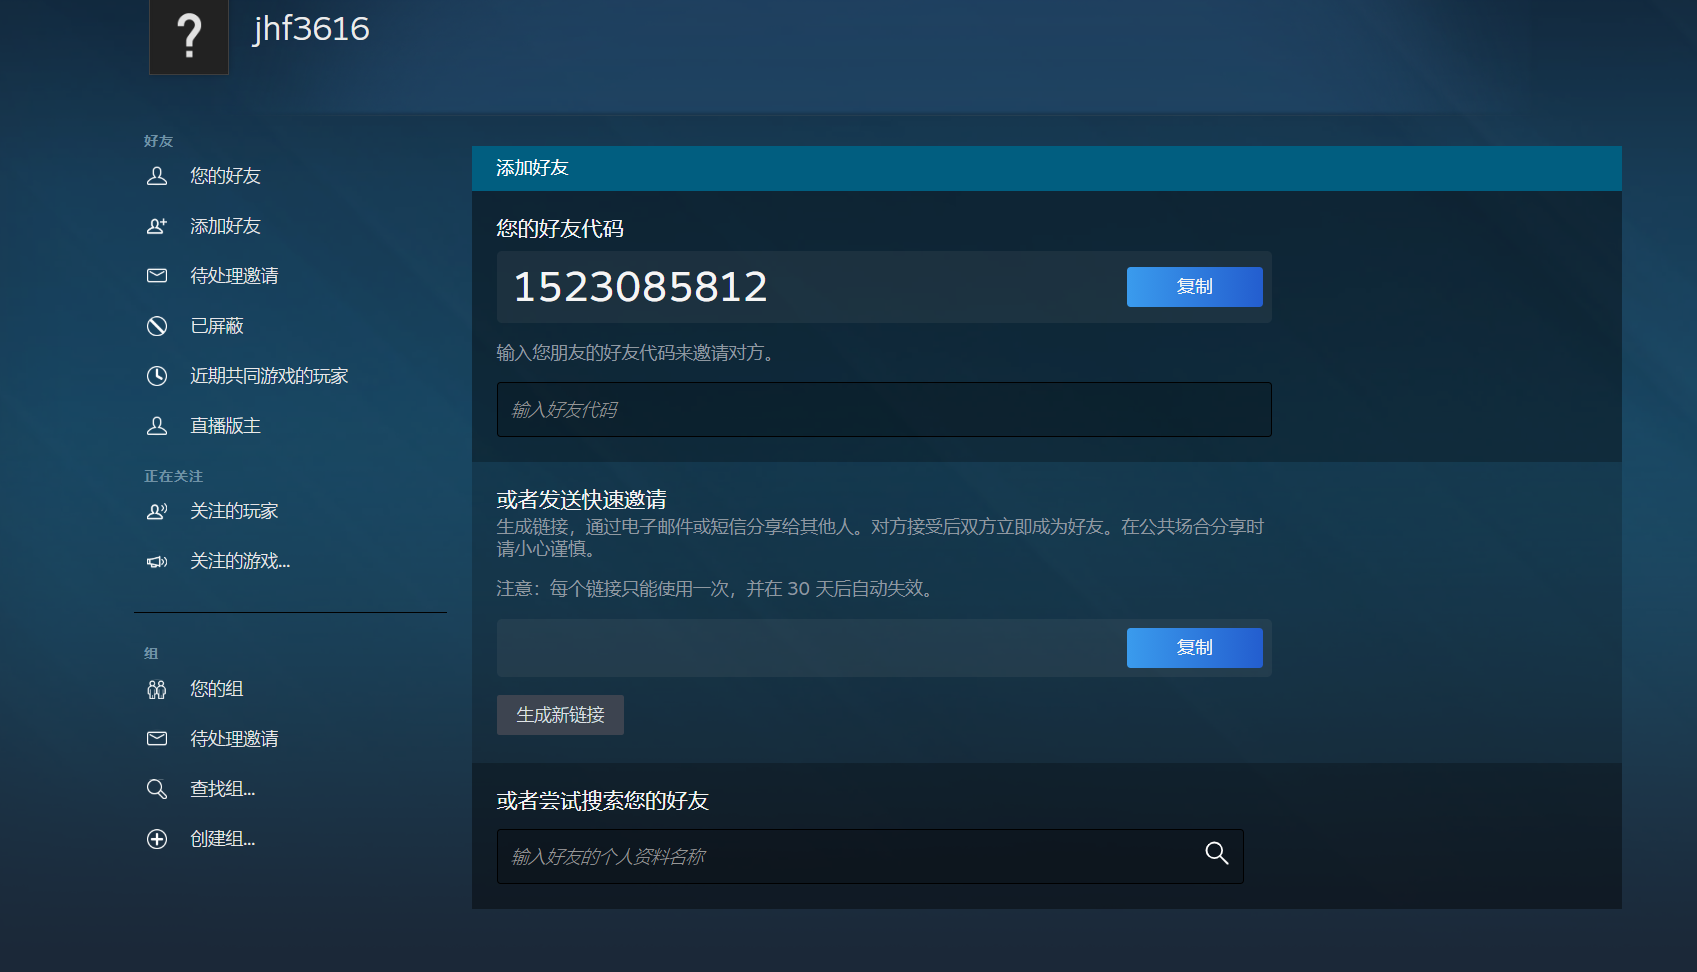Viewport: 1697px width, 972px height.
Task: Open 查找组... group search
Action: point(223,789)
